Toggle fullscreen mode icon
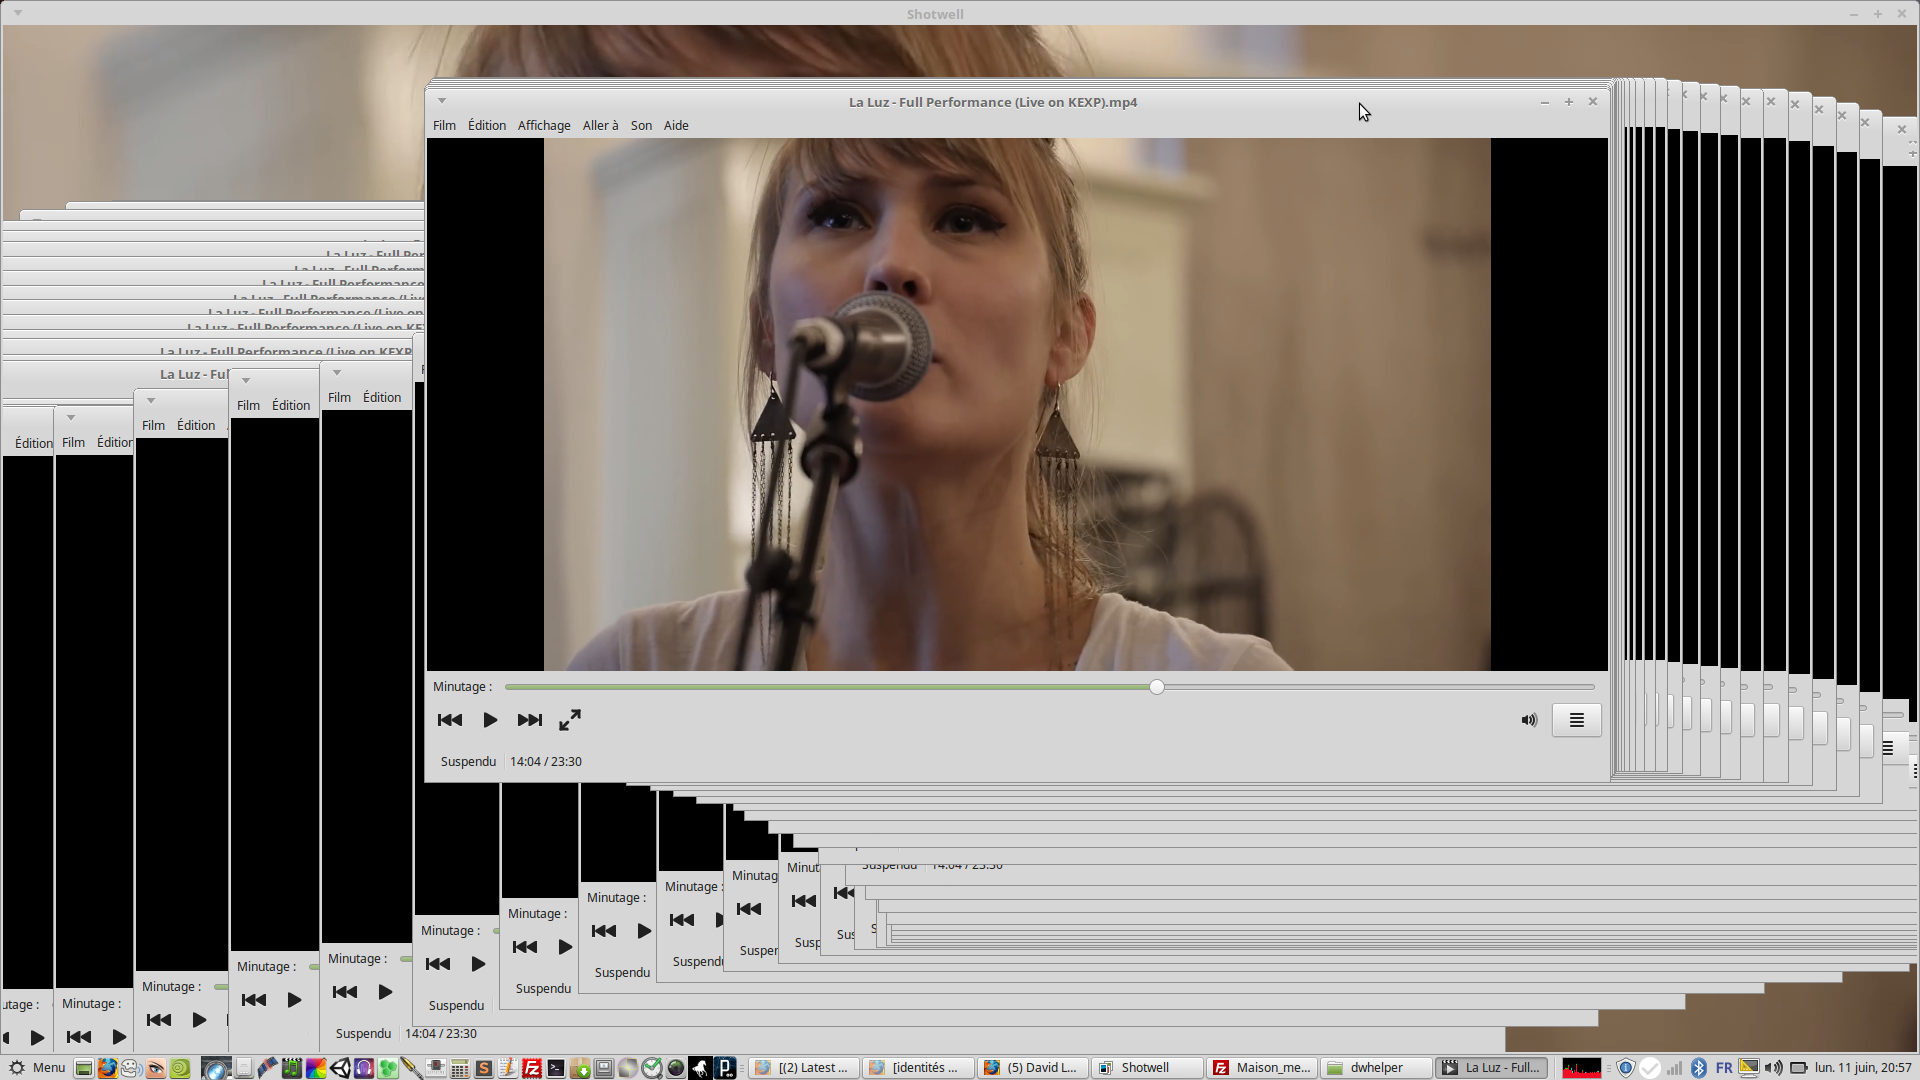Viewport: 1920px width, 1080px height. coord(570,720)
